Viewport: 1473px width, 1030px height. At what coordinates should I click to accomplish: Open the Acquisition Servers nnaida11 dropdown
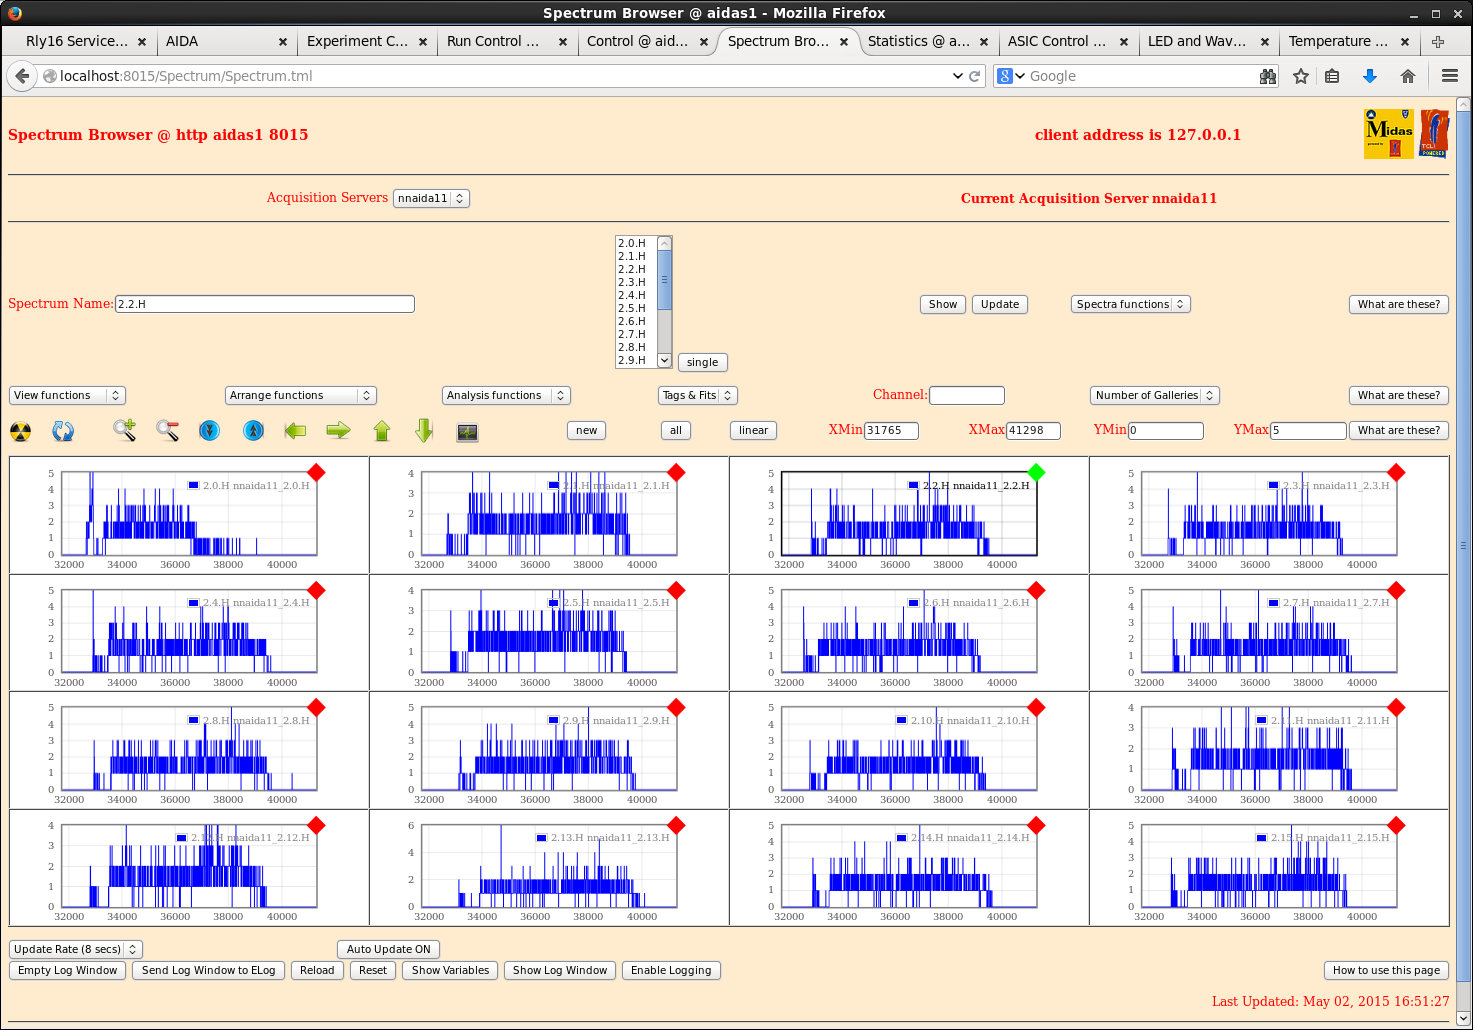[x=431, y=198]
